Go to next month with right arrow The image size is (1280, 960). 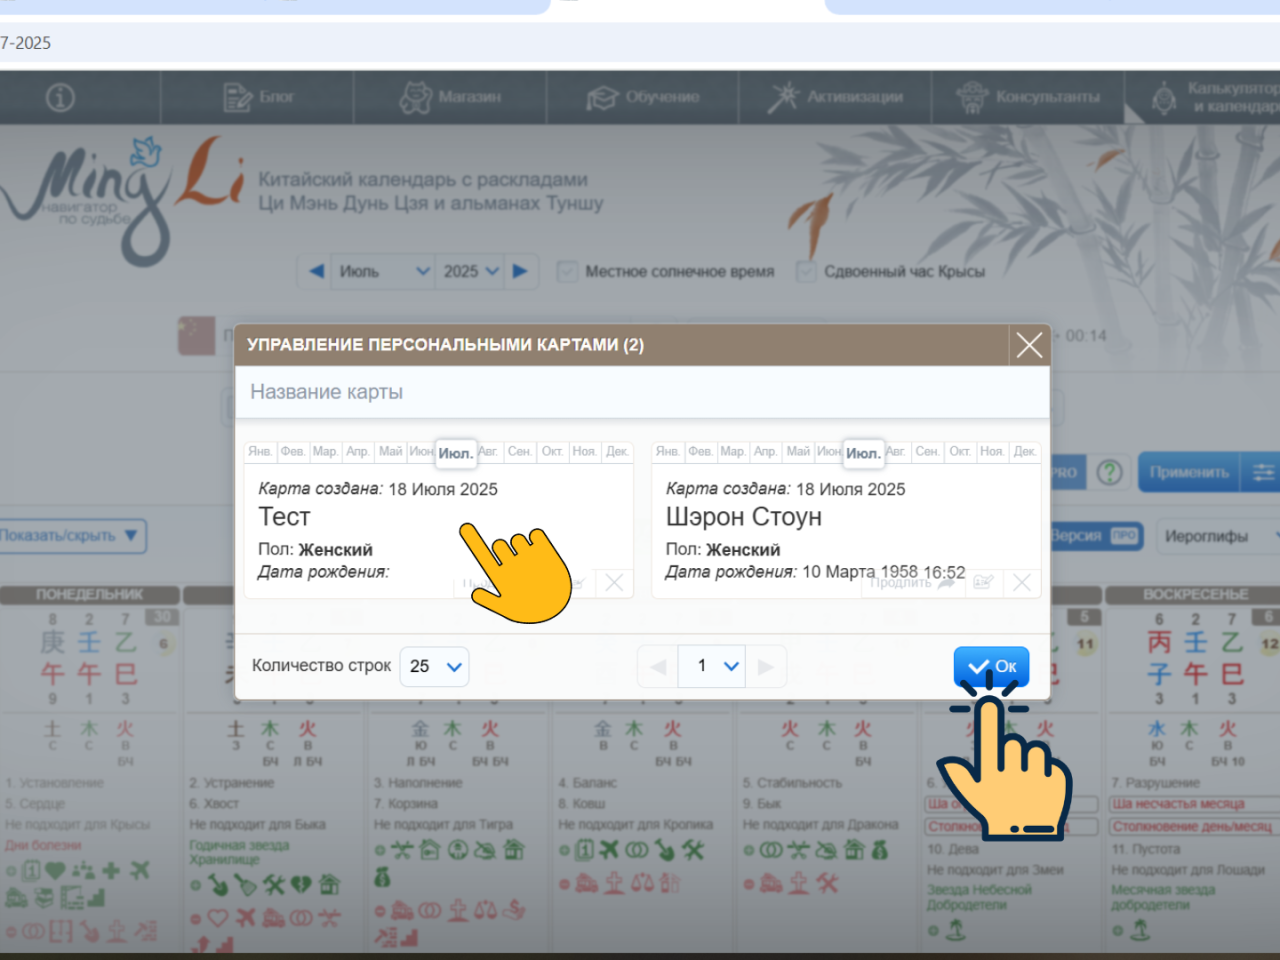tap(520, 271)
